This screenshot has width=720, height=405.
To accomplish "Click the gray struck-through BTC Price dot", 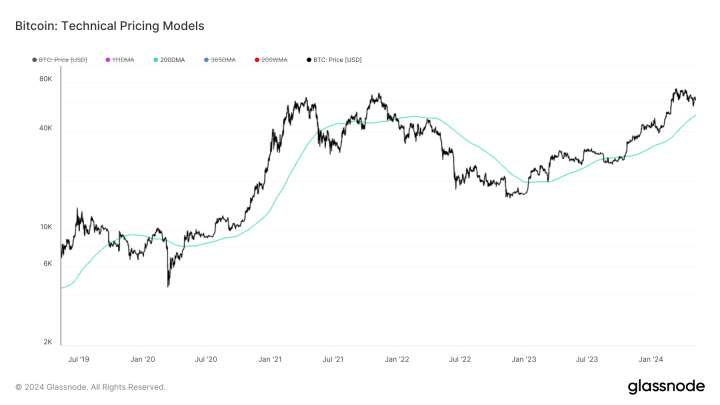I will pos(34,60).
